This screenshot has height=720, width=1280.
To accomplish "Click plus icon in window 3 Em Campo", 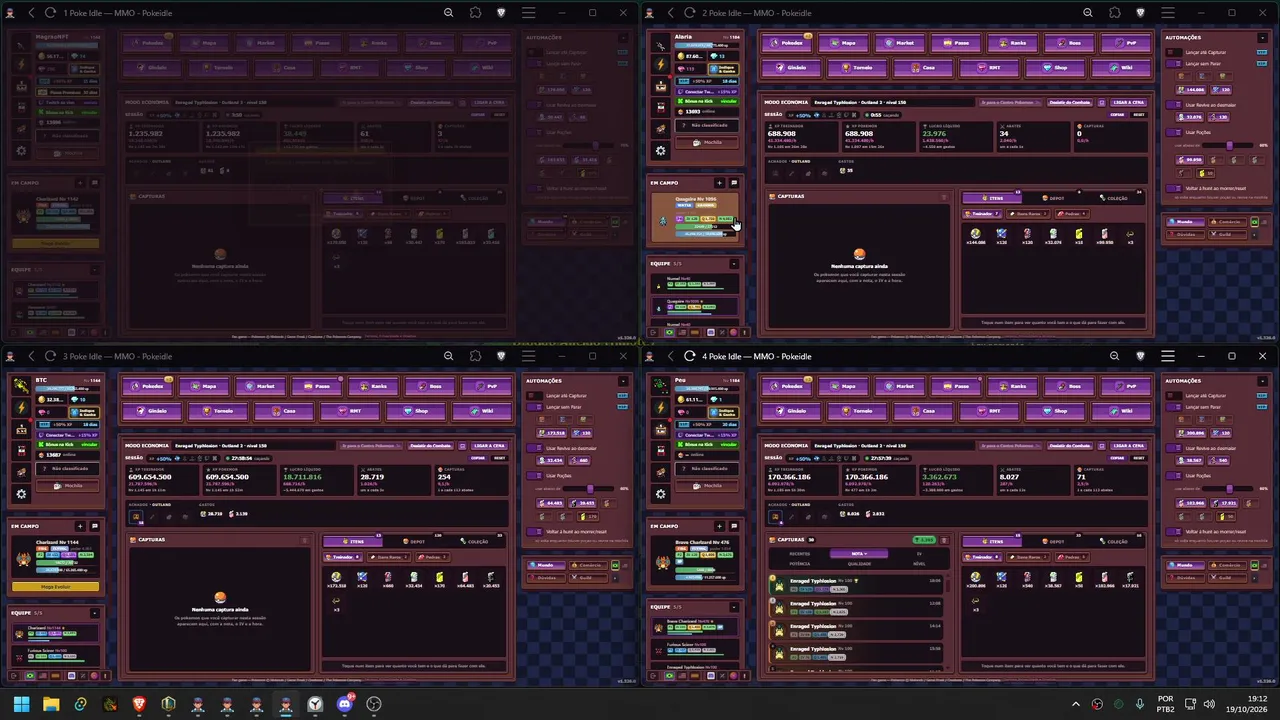I will click(80, 526).
